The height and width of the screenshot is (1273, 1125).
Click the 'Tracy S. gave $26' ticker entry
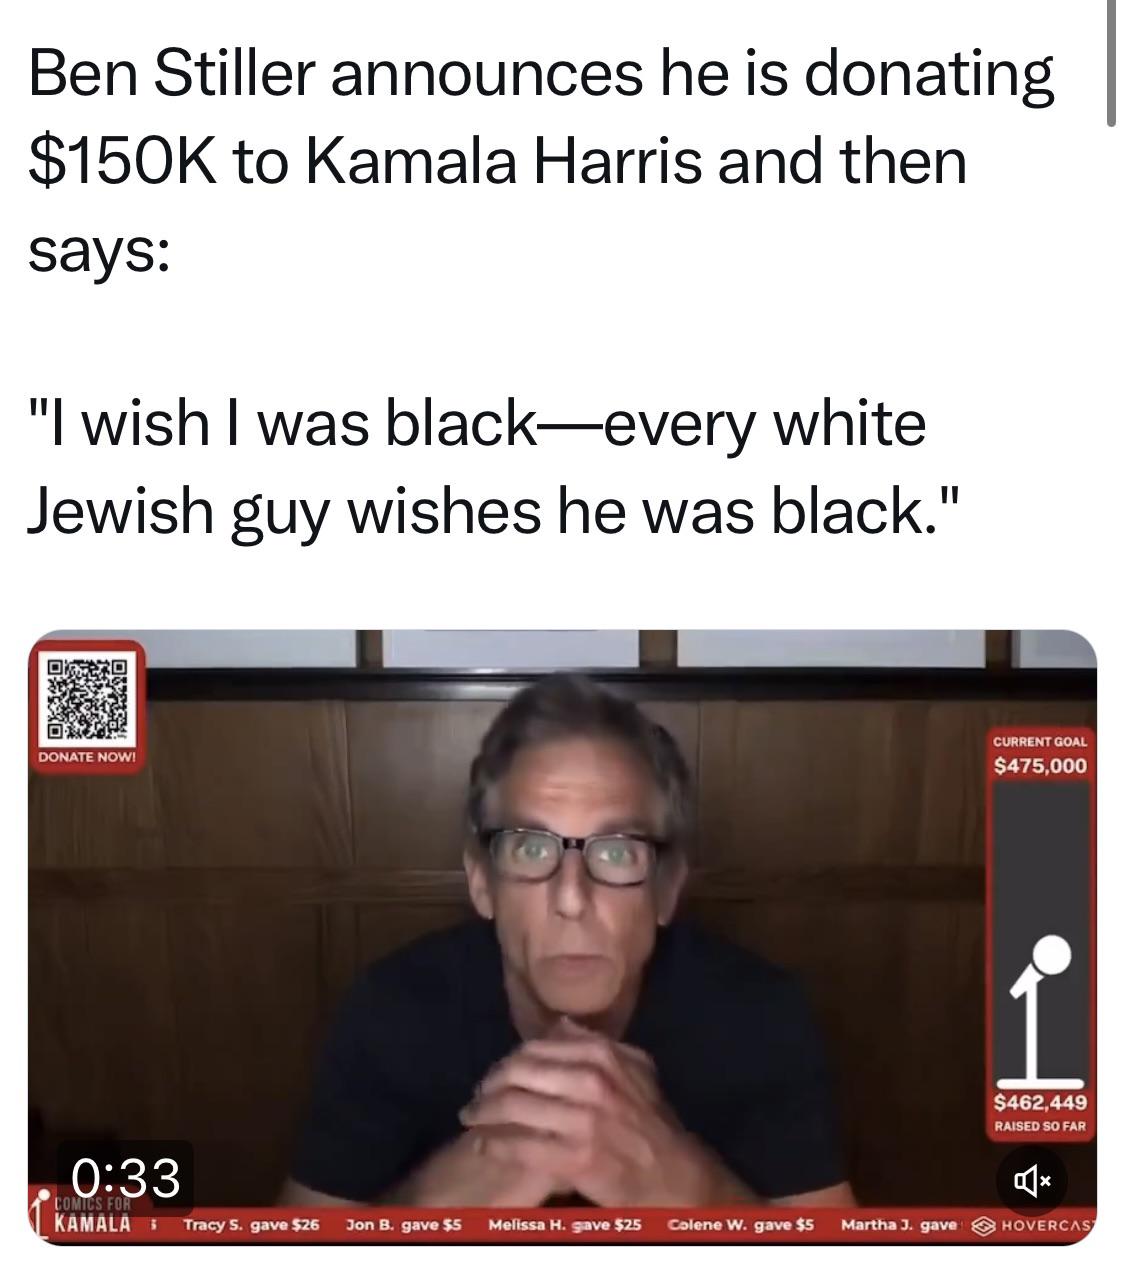click(251, 1224)
